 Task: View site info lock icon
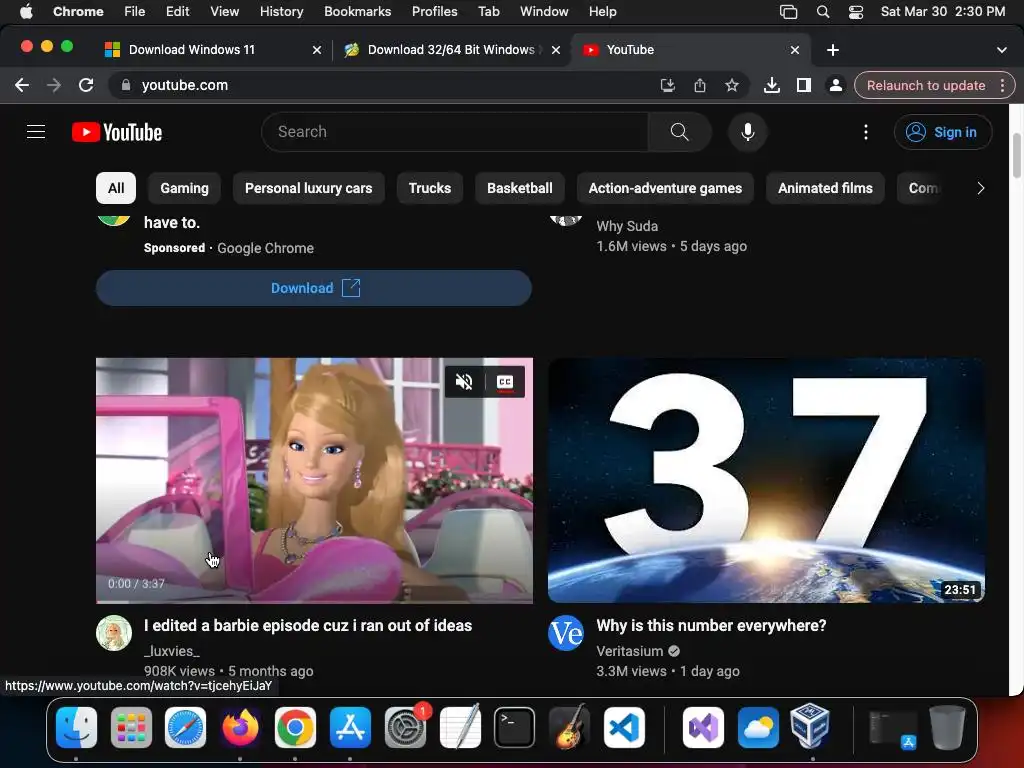[x=126, y=85]
